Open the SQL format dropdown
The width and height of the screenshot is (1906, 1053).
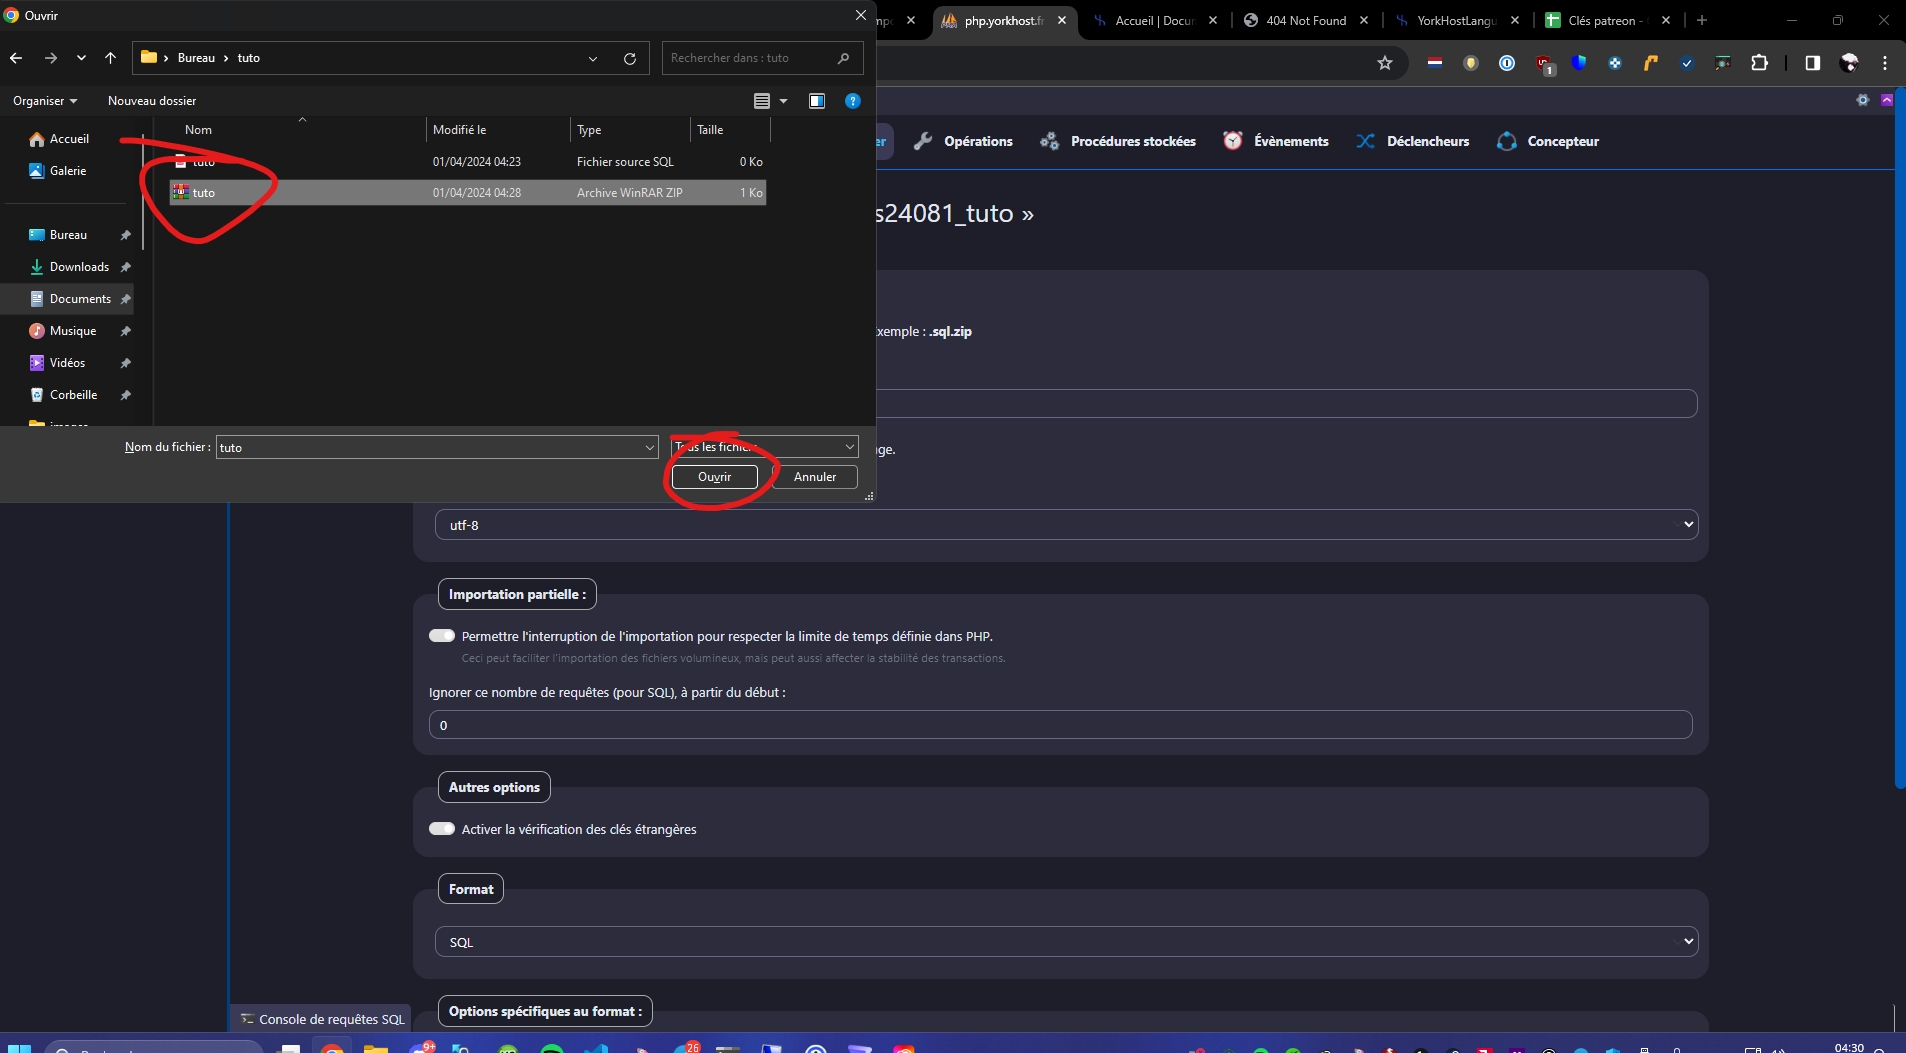click(x=1066, y=942)
